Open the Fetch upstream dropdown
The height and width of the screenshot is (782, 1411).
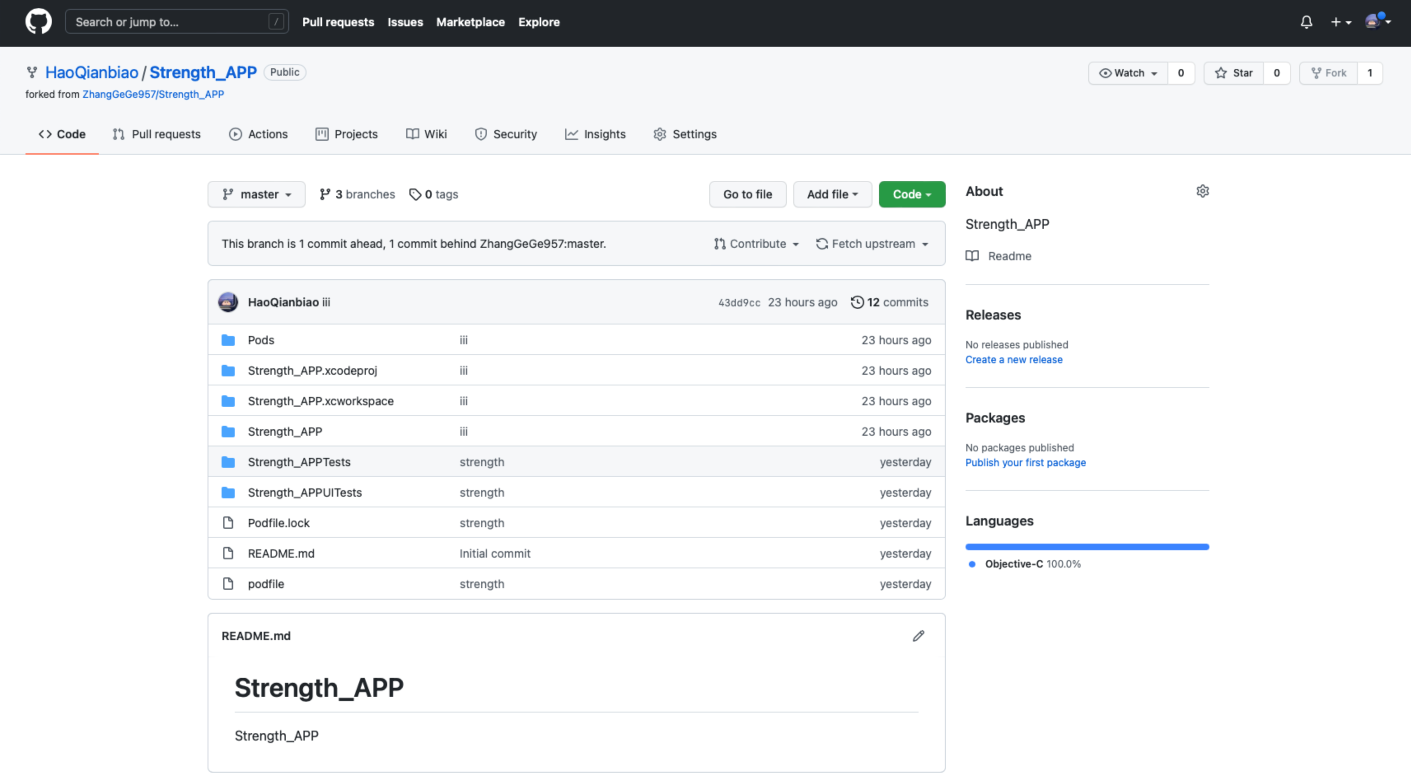[872, 244]
